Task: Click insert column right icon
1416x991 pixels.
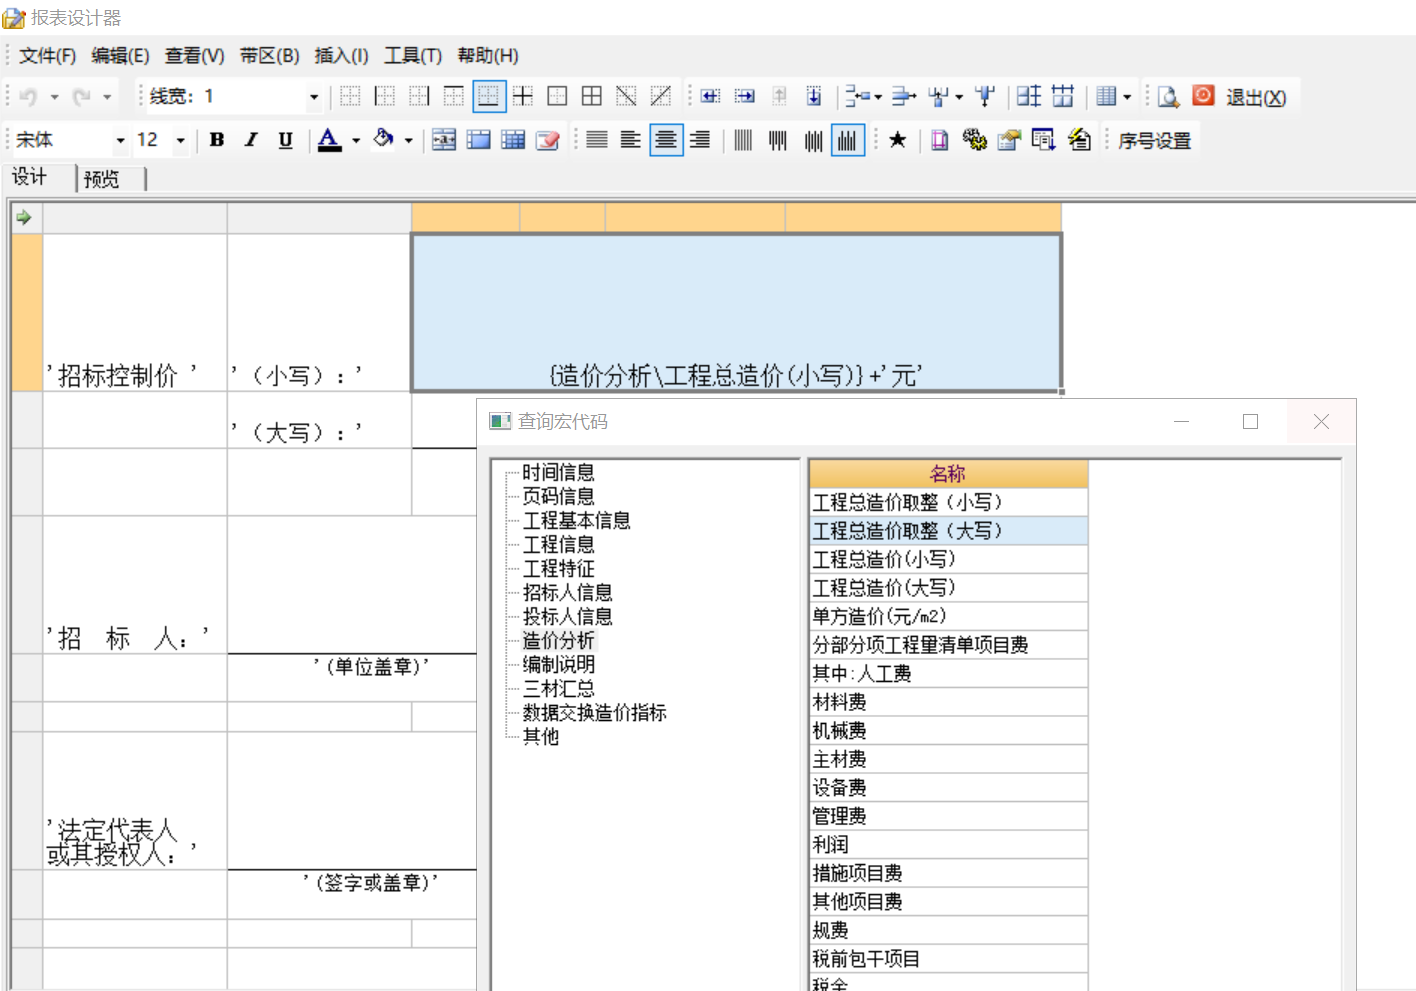Action: pyautogui.click(x=745, y=97)
